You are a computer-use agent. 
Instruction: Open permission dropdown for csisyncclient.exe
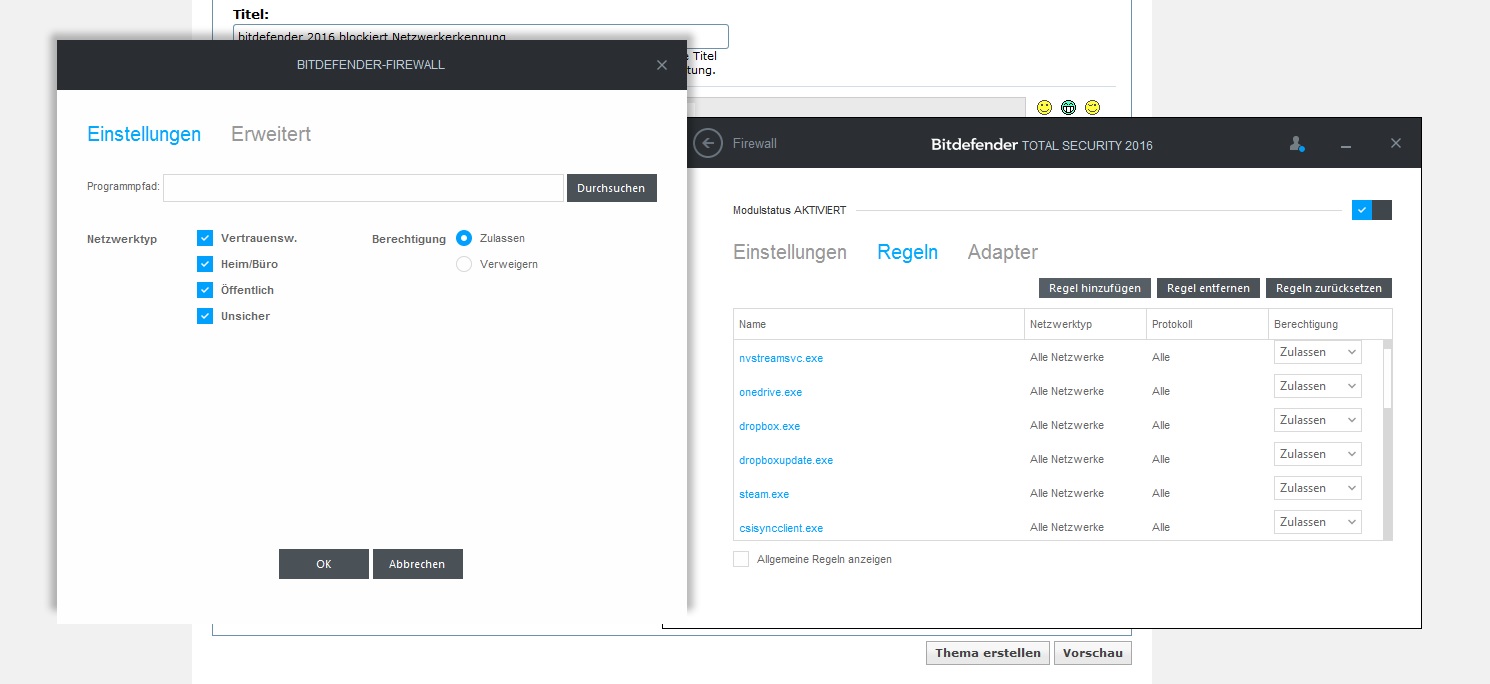[x=1317, y=522]
